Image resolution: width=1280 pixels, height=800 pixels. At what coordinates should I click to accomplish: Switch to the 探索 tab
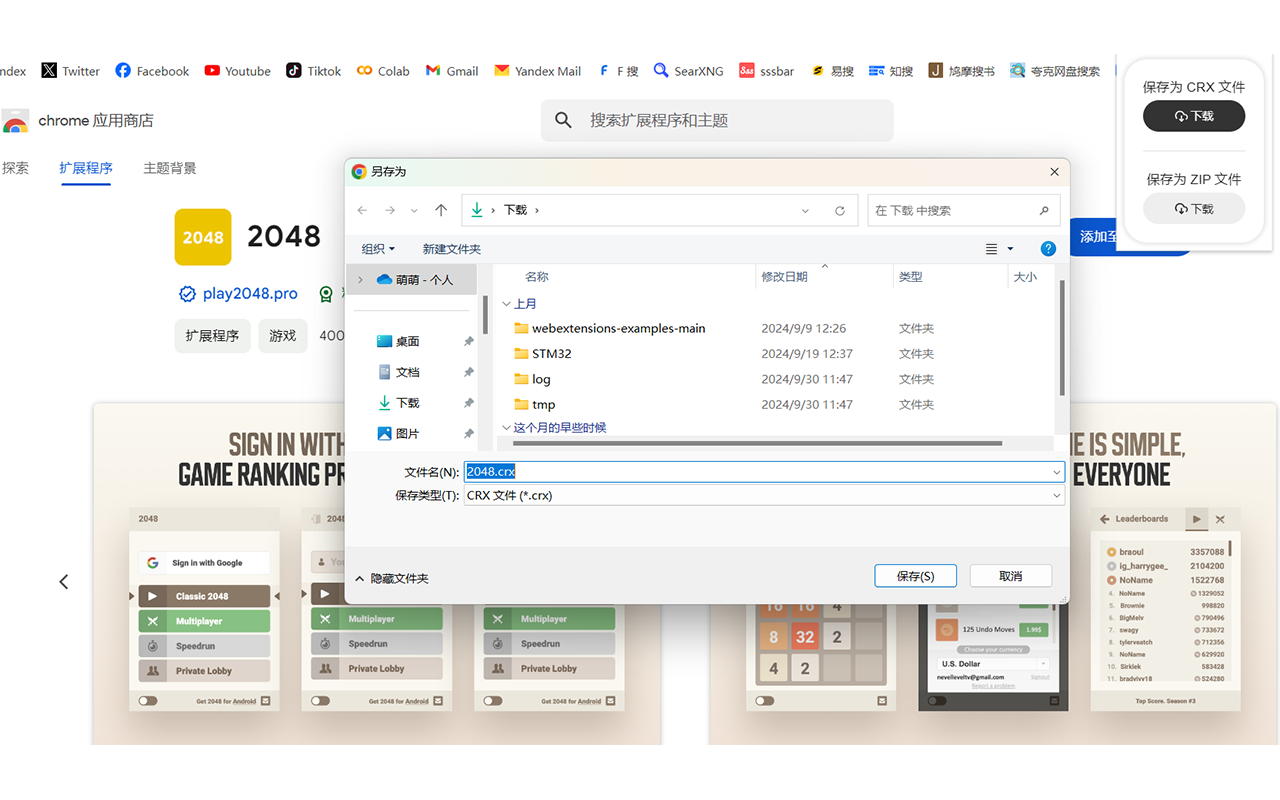pos(15,168)
